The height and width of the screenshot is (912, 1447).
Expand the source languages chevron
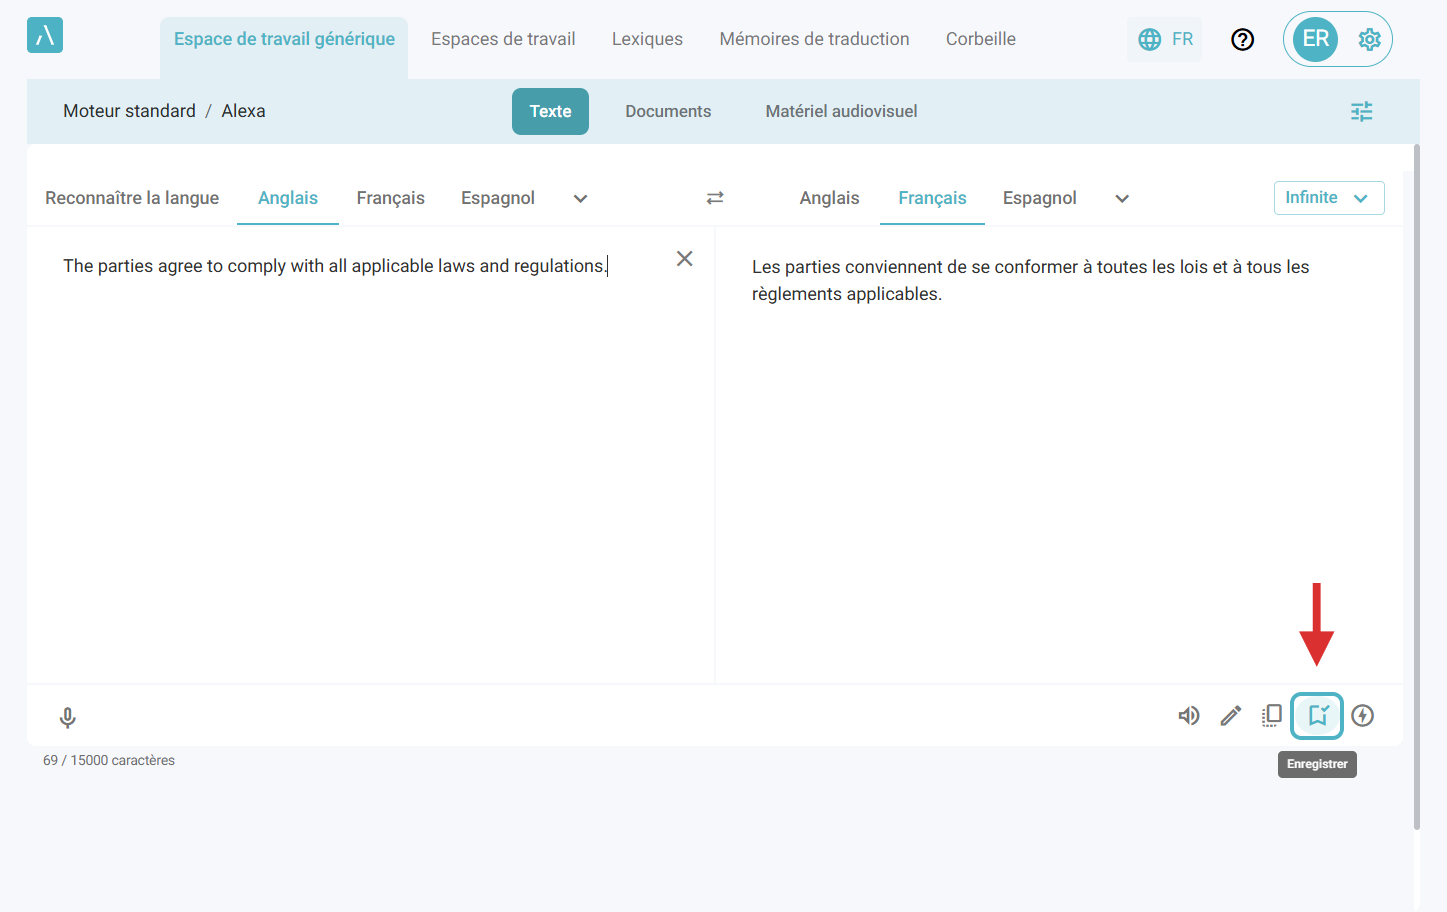tap(580, 198)
